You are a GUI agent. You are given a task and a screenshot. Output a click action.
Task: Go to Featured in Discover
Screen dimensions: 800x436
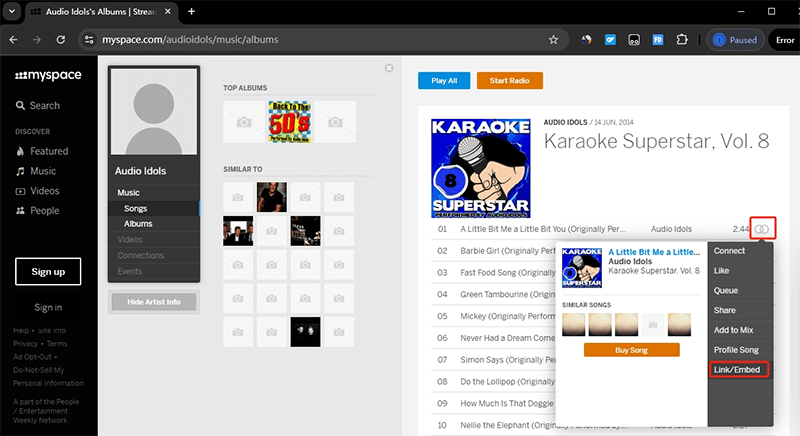tap(42, 151)
